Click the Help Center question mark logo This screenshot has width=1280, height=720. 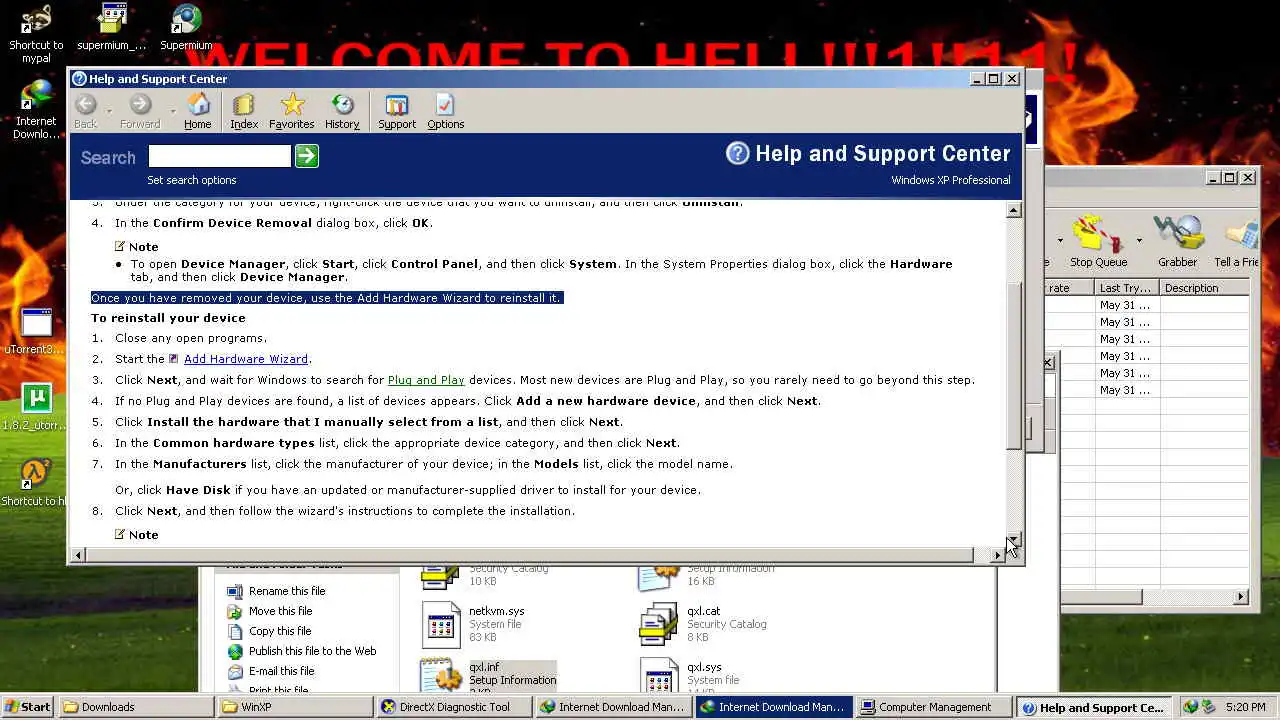[737, 153]
